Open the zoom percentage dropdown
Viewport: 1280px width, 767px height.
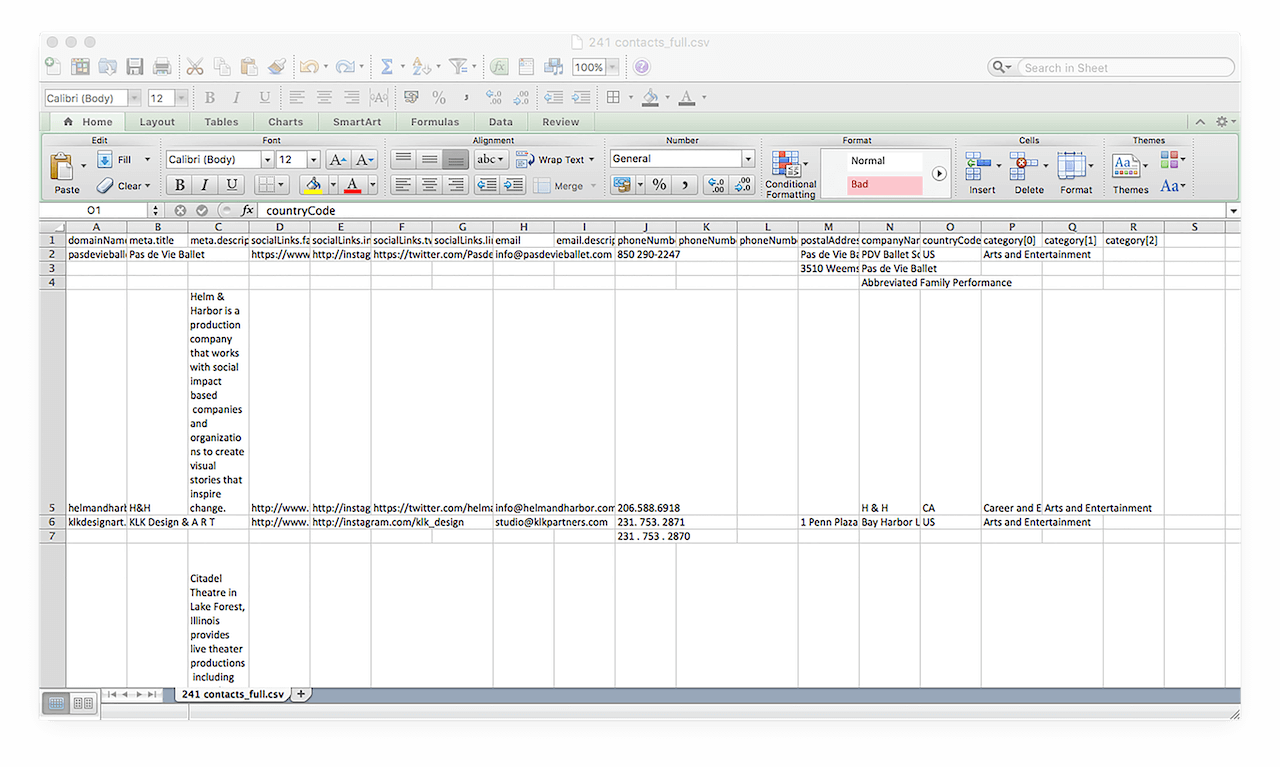click(x=612, y=67)
